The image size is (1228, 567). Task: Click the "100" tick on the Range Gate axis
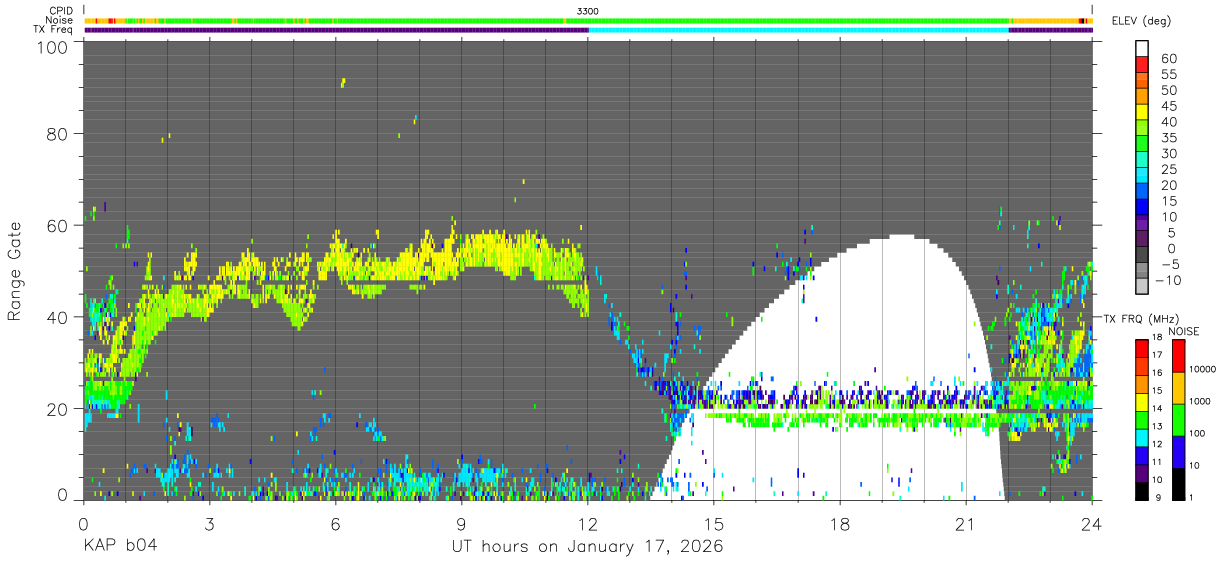point(52,47)
